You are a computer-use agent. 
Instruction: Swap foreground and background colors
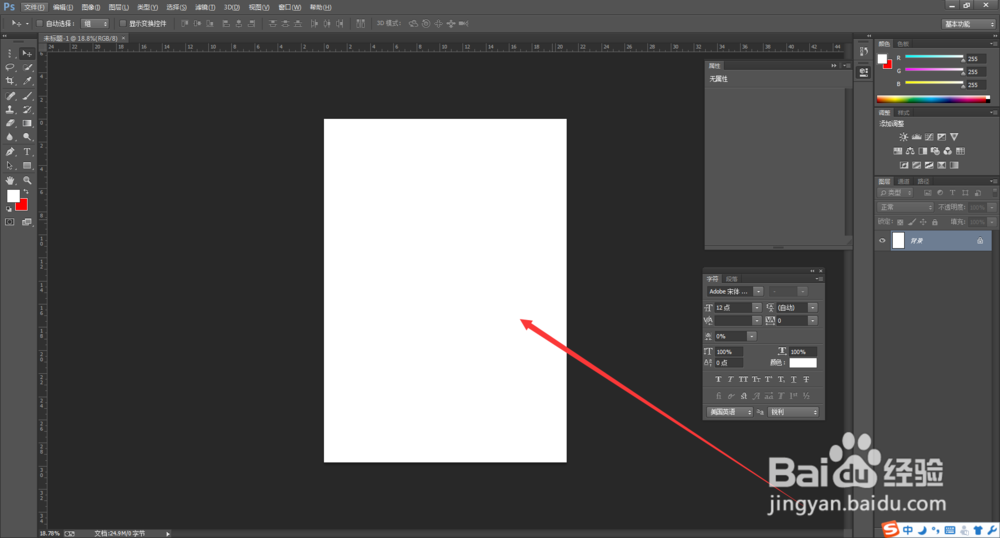[x=26, y=192]
